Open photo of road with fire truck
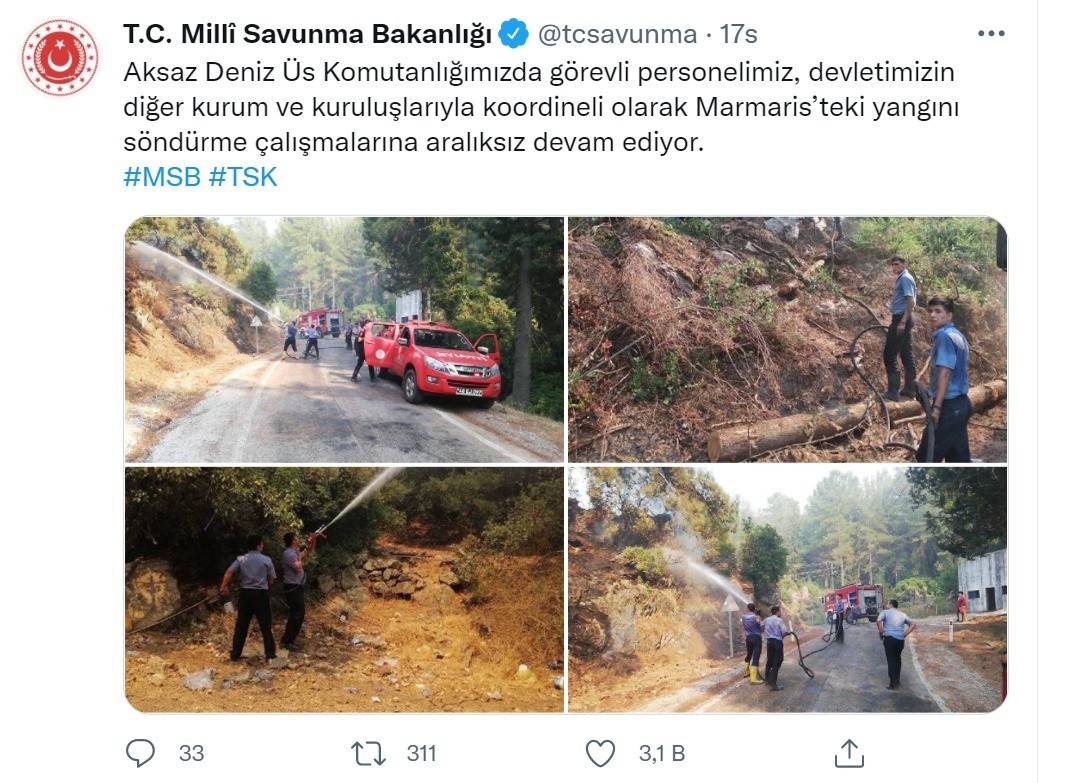This screenshot has height=783, width=1071. tap(788, 590)
